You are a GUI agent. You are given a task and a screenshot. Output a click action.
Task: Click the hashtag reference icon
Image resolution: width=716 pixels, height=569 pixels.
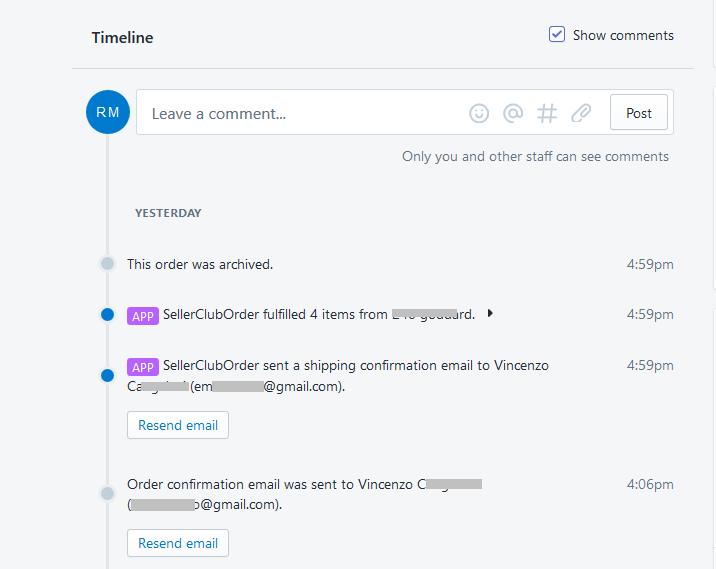tap(547, 114)
